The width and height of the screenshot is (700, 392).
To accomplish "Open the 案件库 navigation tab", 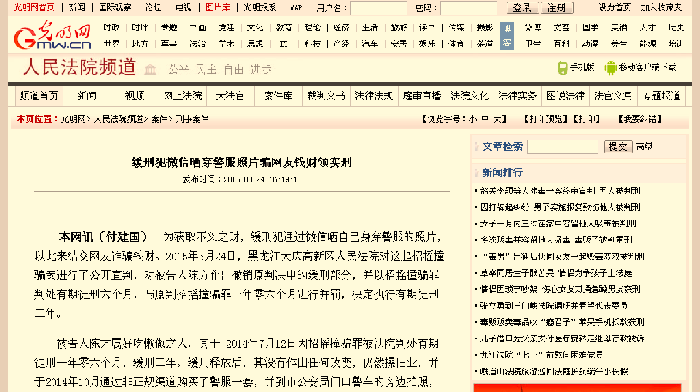I will [278, 96].
